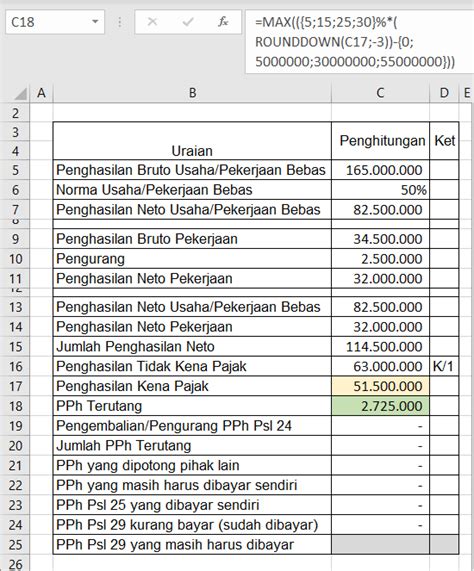Select orange cell 51.500.000
Image resolution: width=474 pixels, height=571 pixels.
click(x=380, y=386)
